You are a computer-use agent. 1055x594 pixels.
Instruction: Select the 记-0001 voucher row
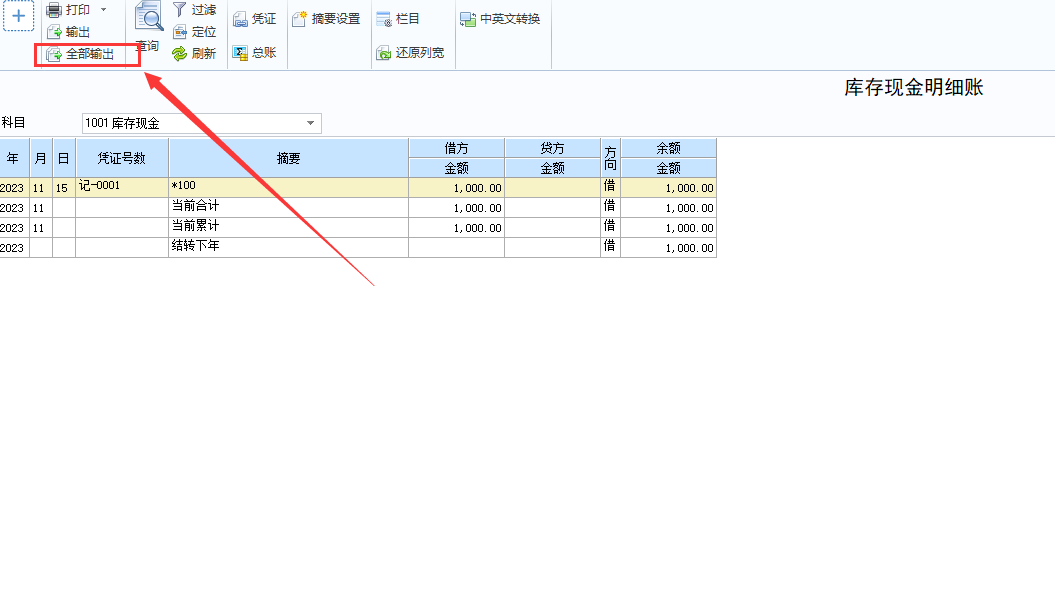click(120, 187)
